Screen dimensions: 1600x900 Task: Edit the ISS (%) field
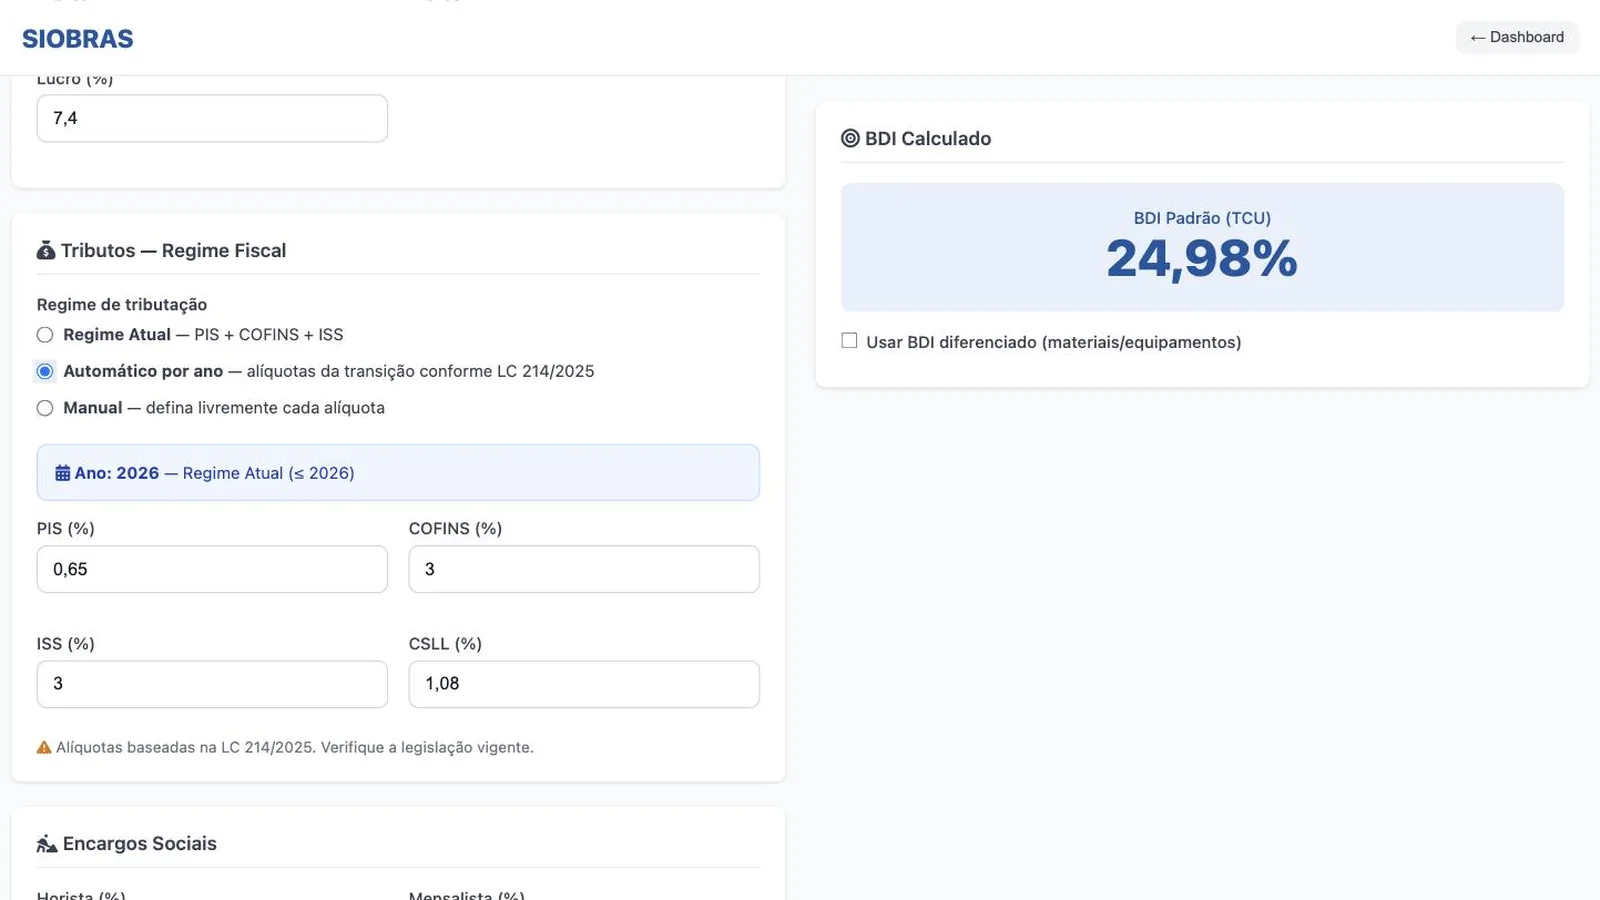pos(212,684)
